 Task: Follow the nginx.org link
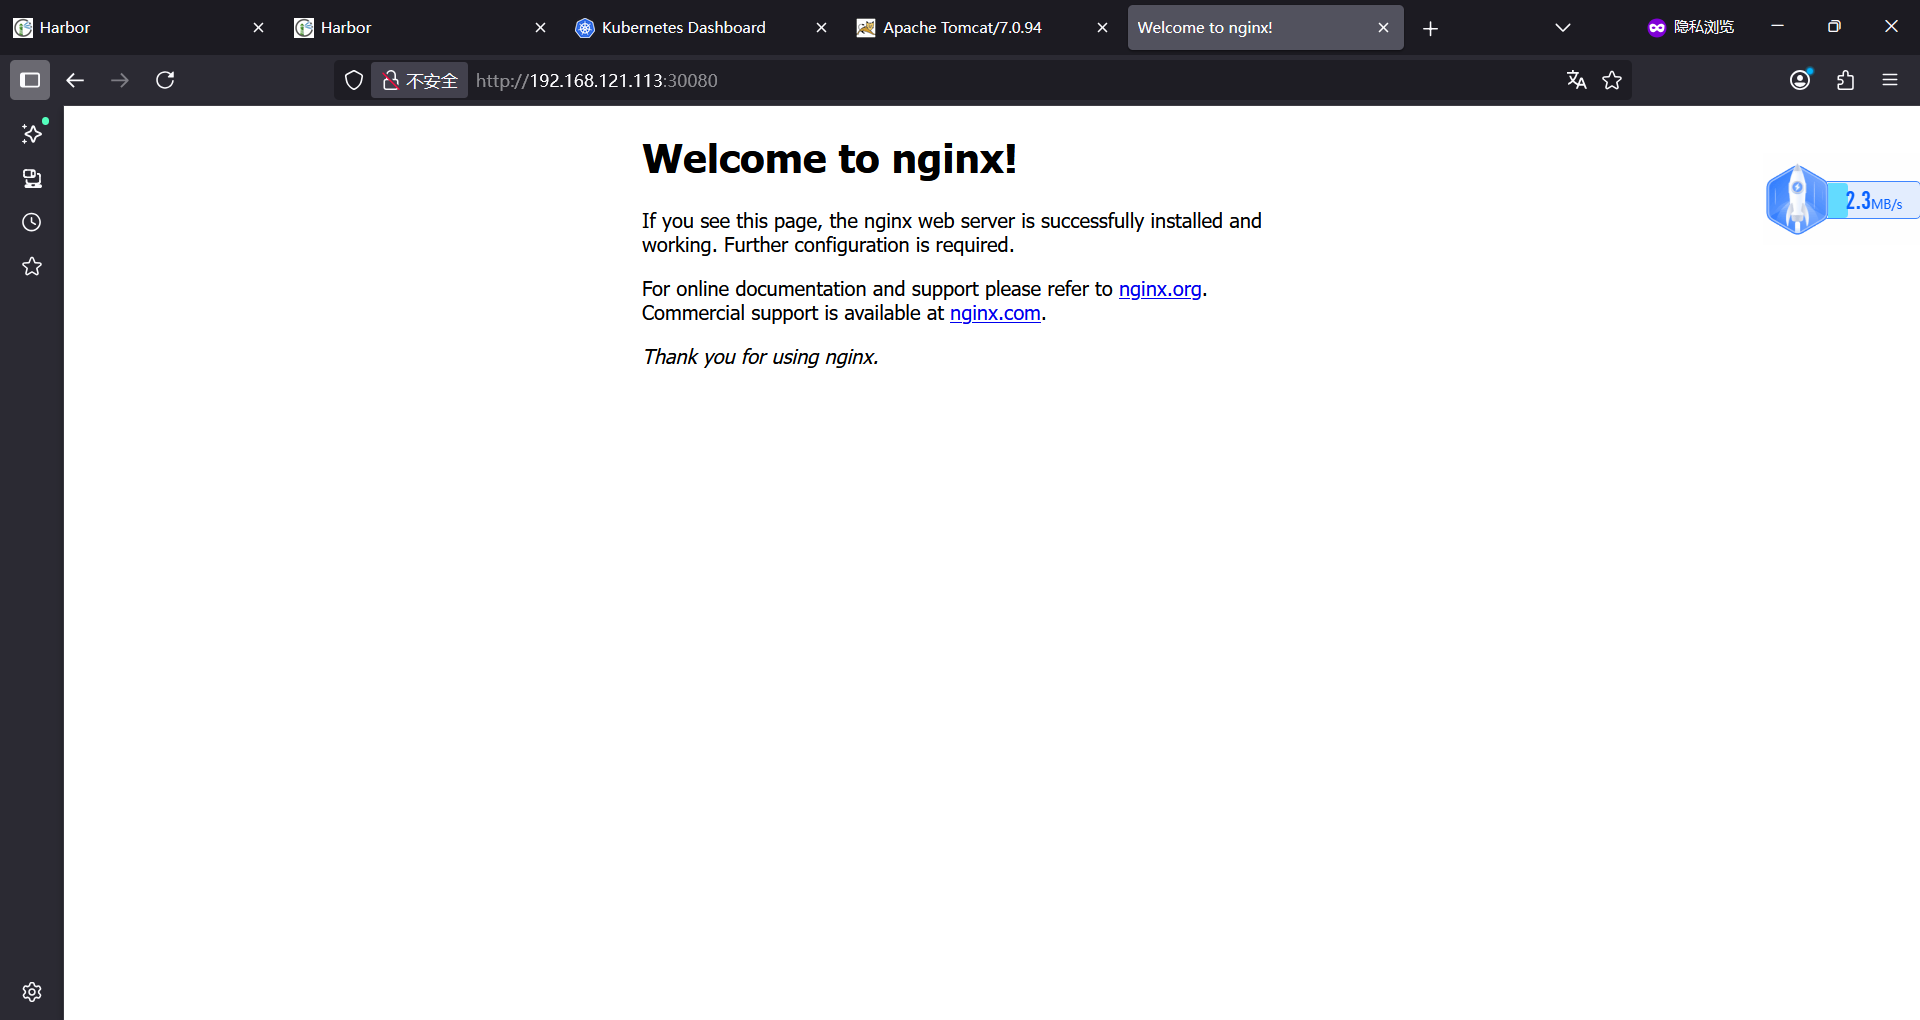click(1160, 289)
